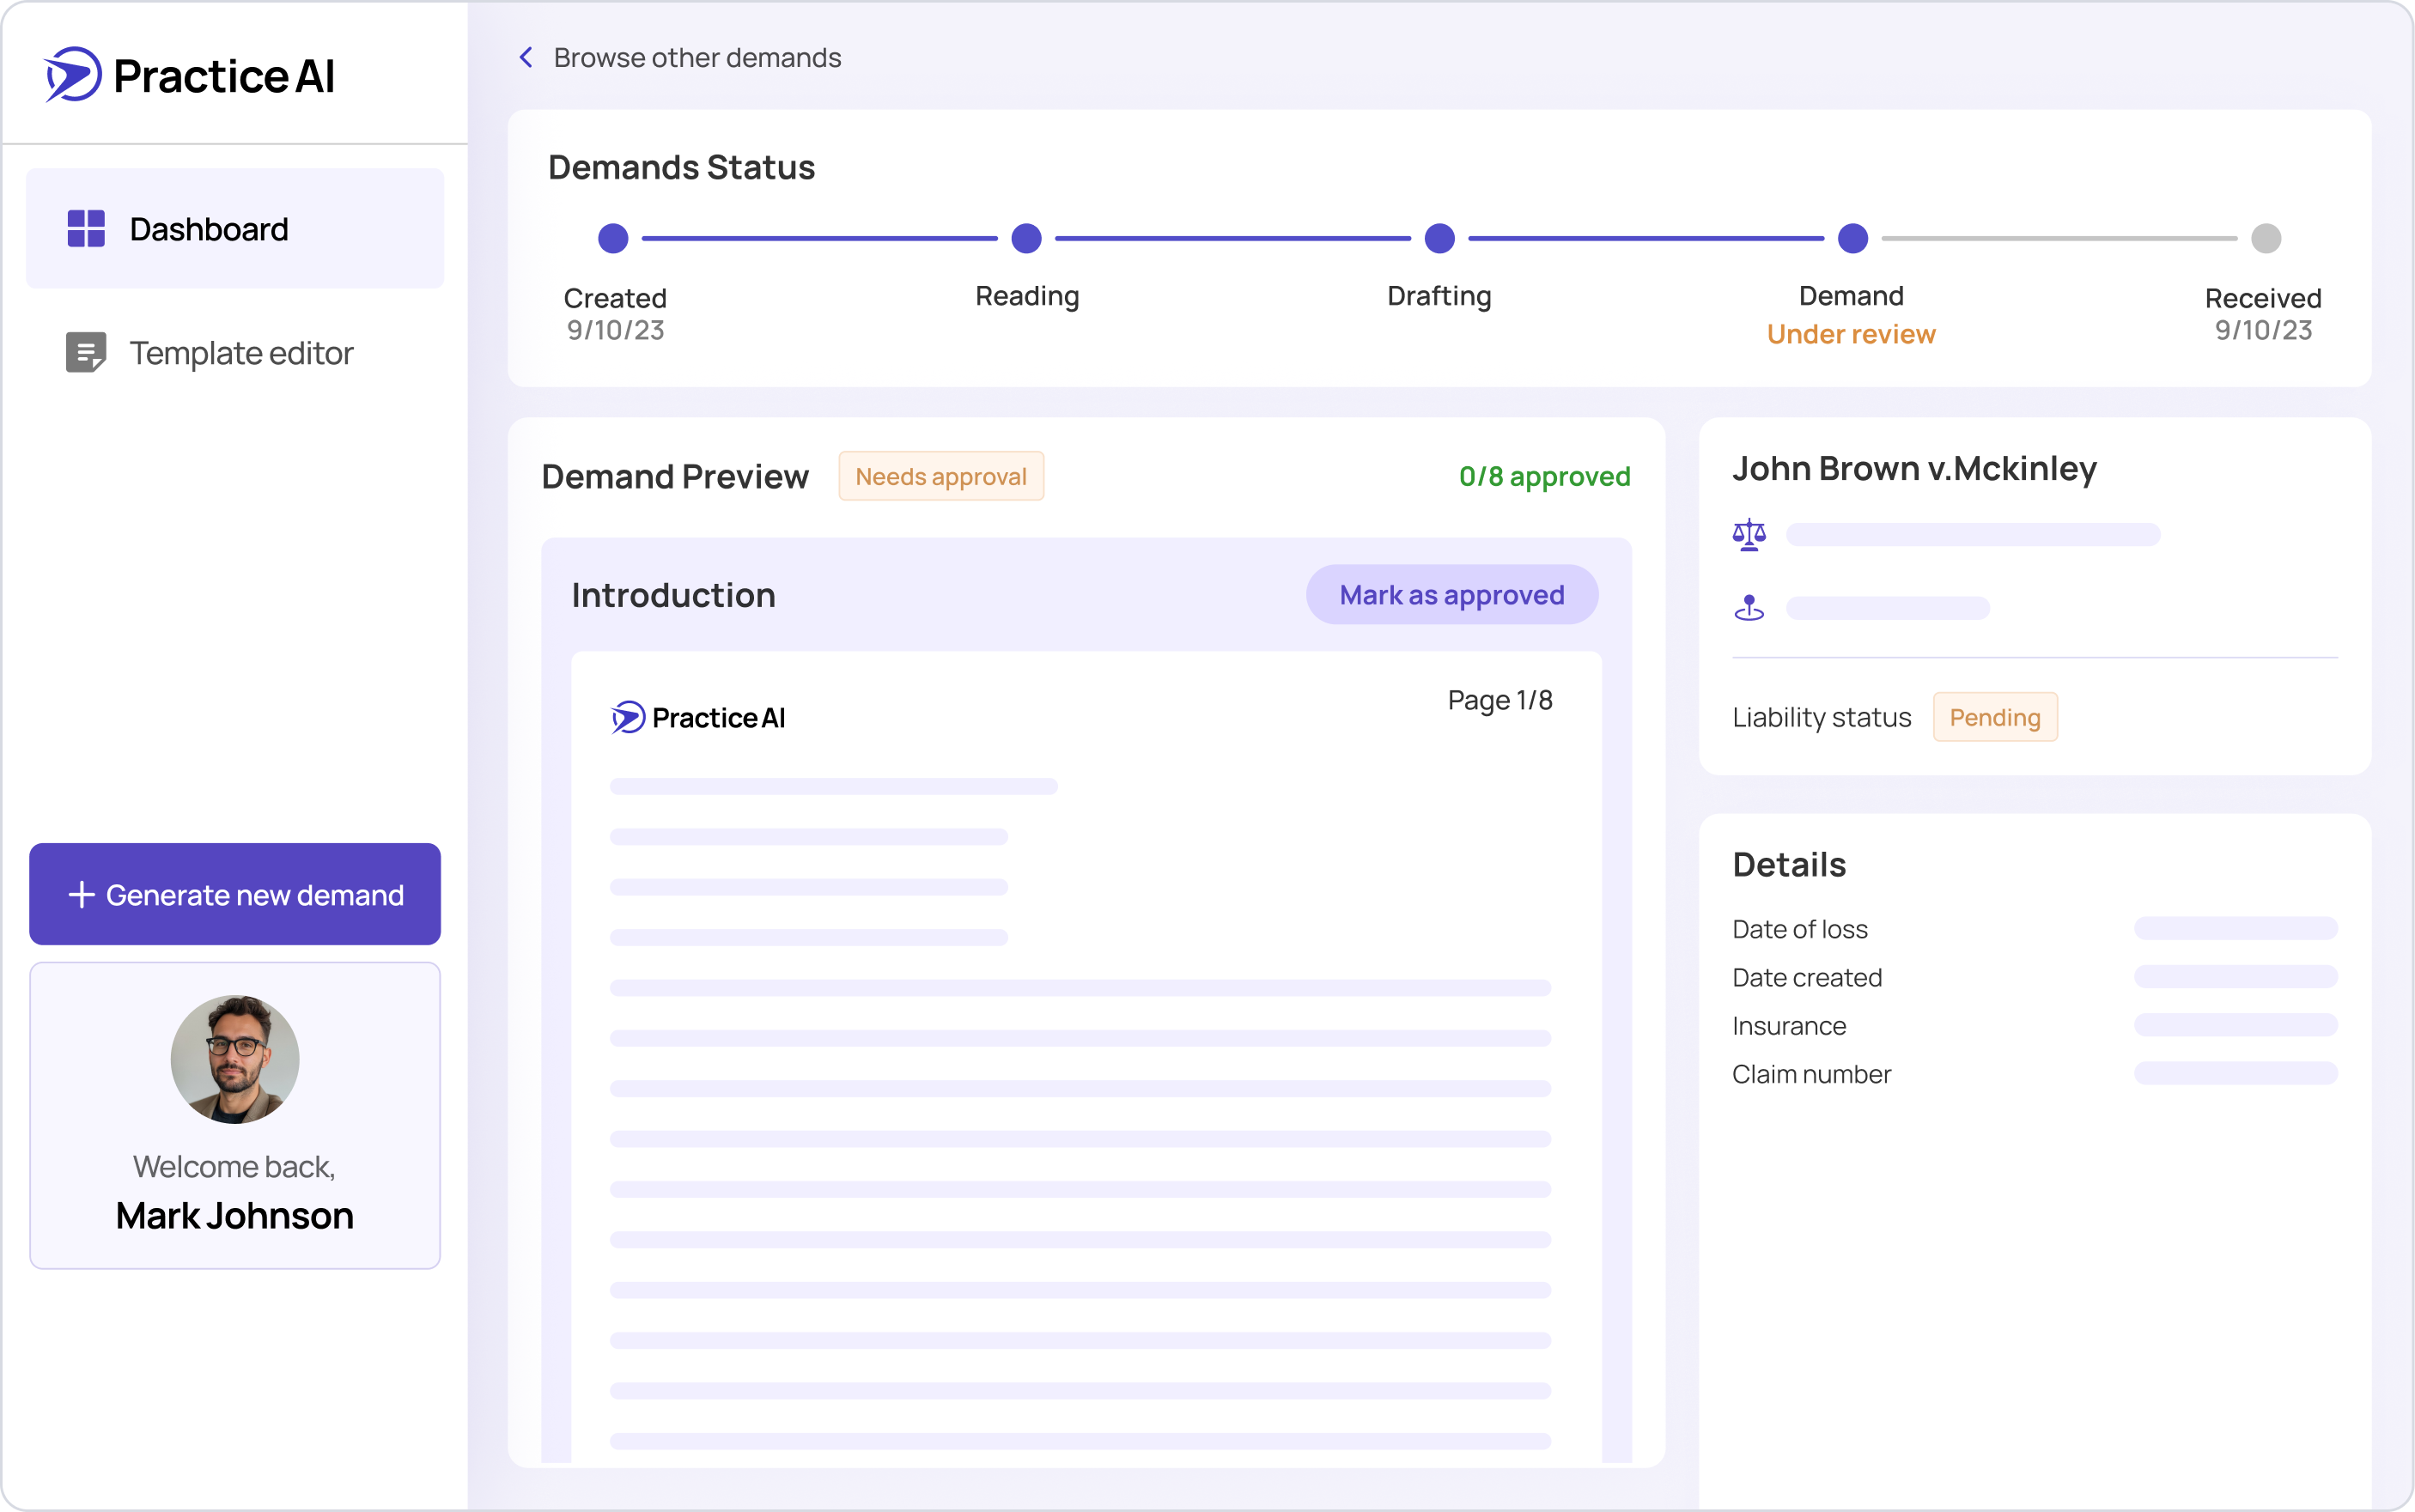Toggle the Pending liability status badge
Image resolution: width=2415 pixels, height=1512 pixels.
(x=1995, y=717)
